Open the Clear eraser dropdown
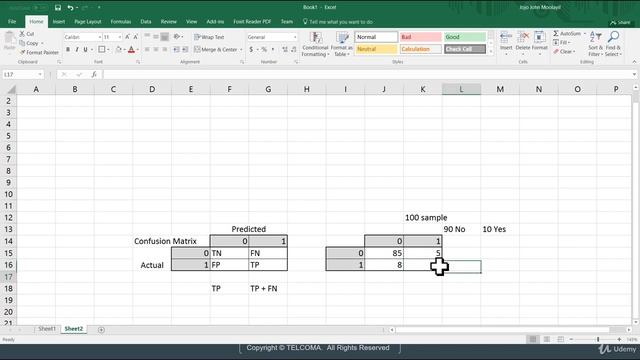Viewport: 640px width, 360px height. click(564, 51)
